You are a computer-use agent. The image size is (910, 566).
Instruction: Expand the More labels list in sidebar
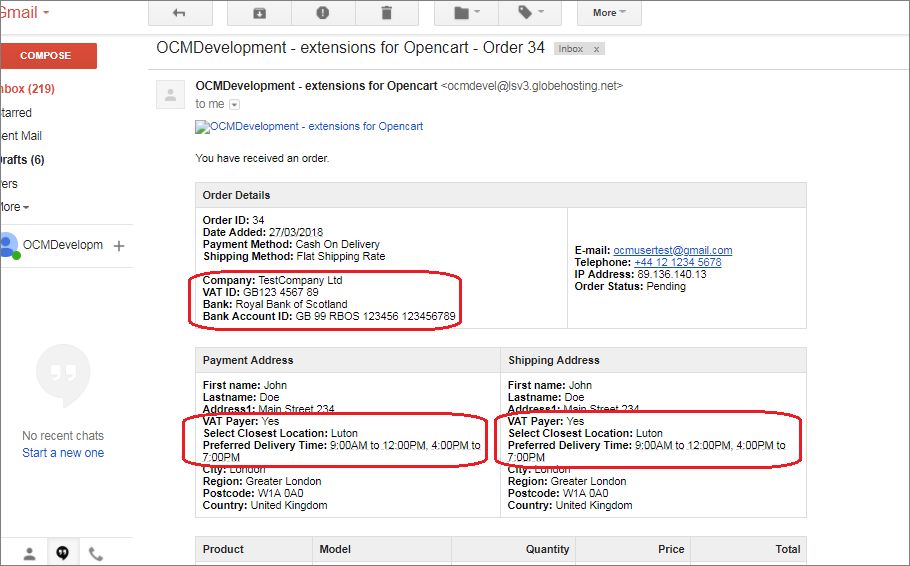pyautogui.click(x=15, y=207)
